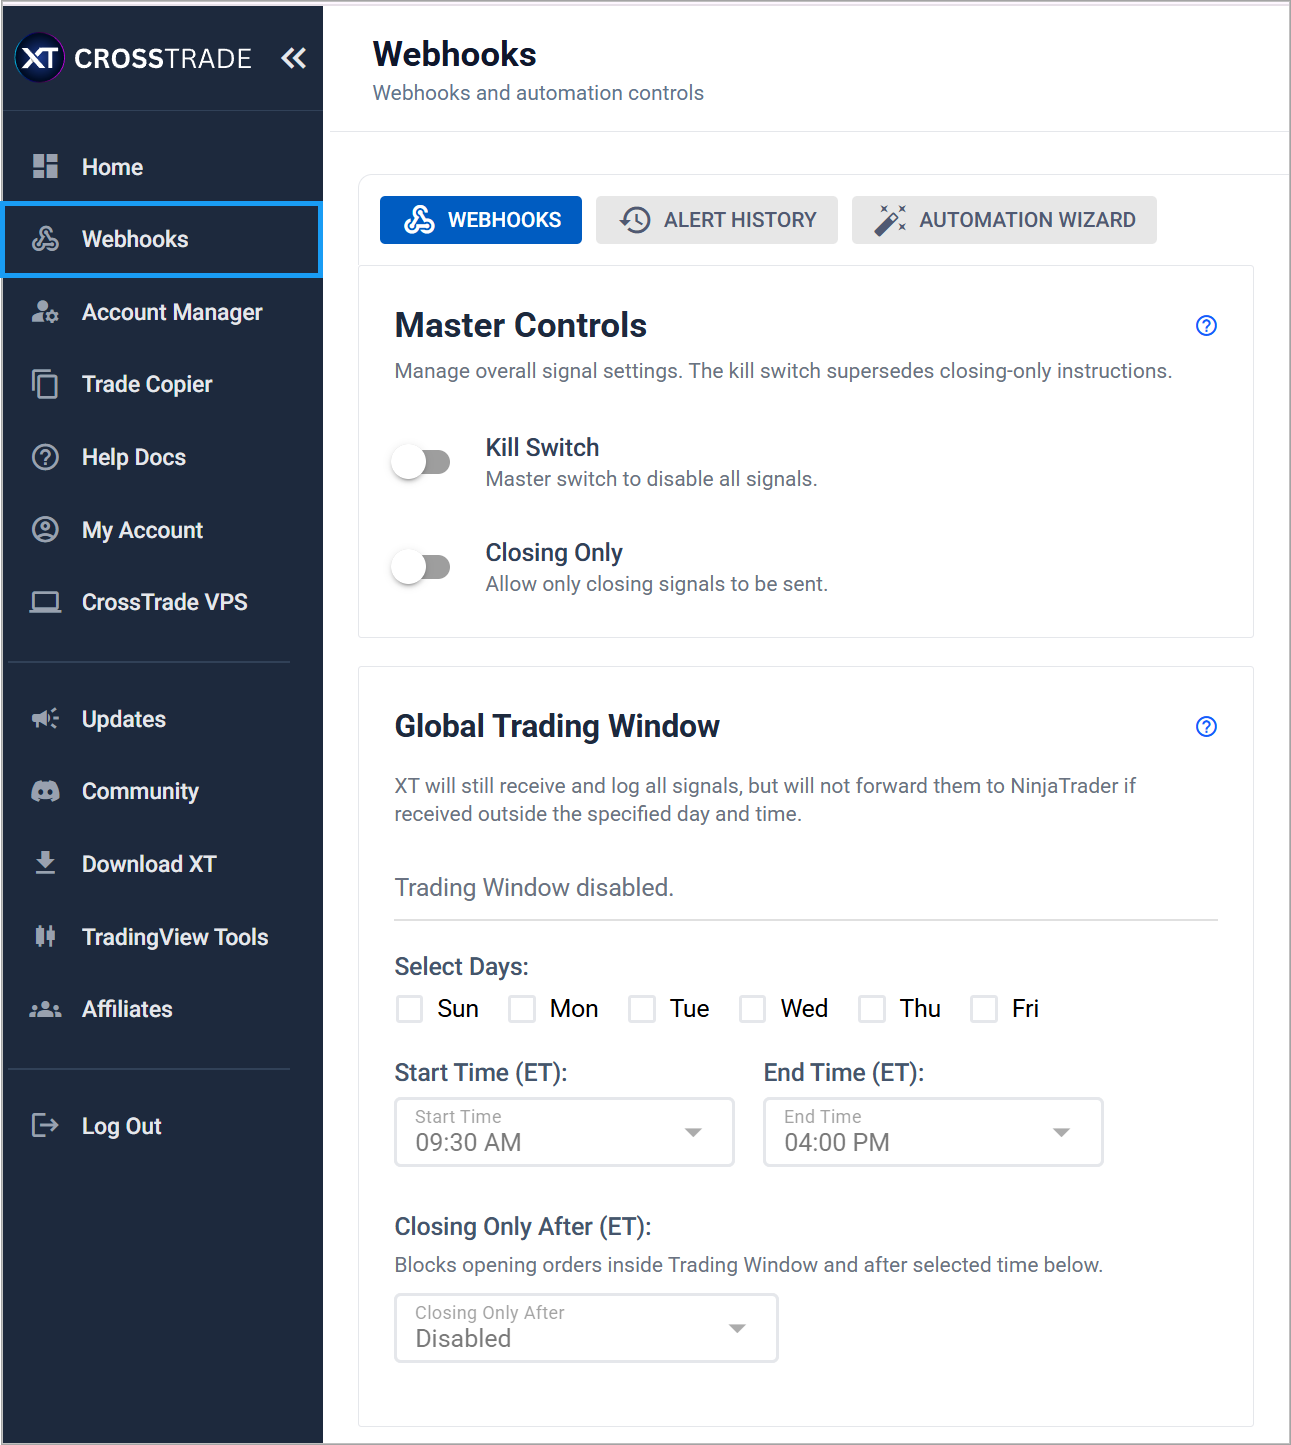Open My Account via its sidebar icon
The image size is (1291, 1445).
[x=45, y=530]
